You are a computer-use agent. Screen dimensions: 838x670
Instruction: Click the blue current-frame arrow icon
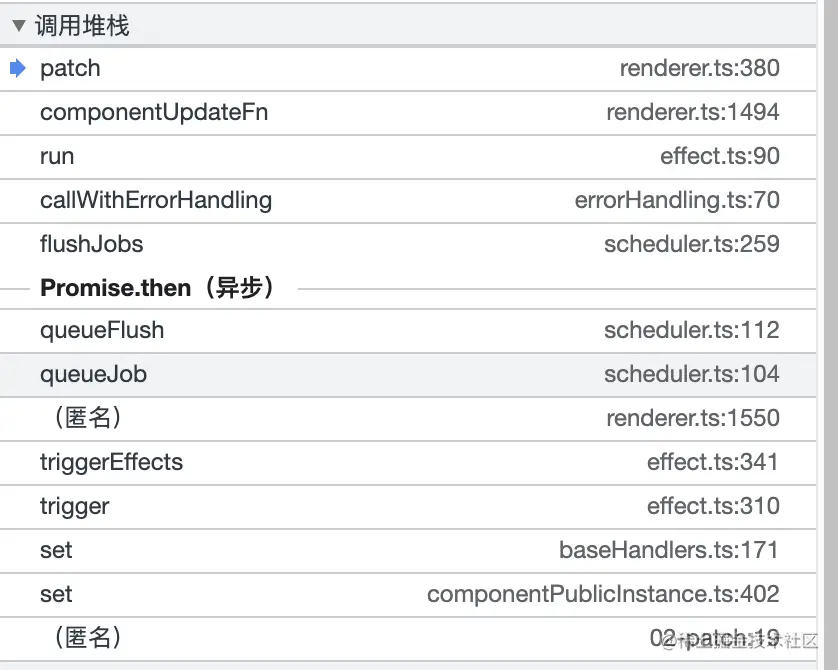point(18,69)
